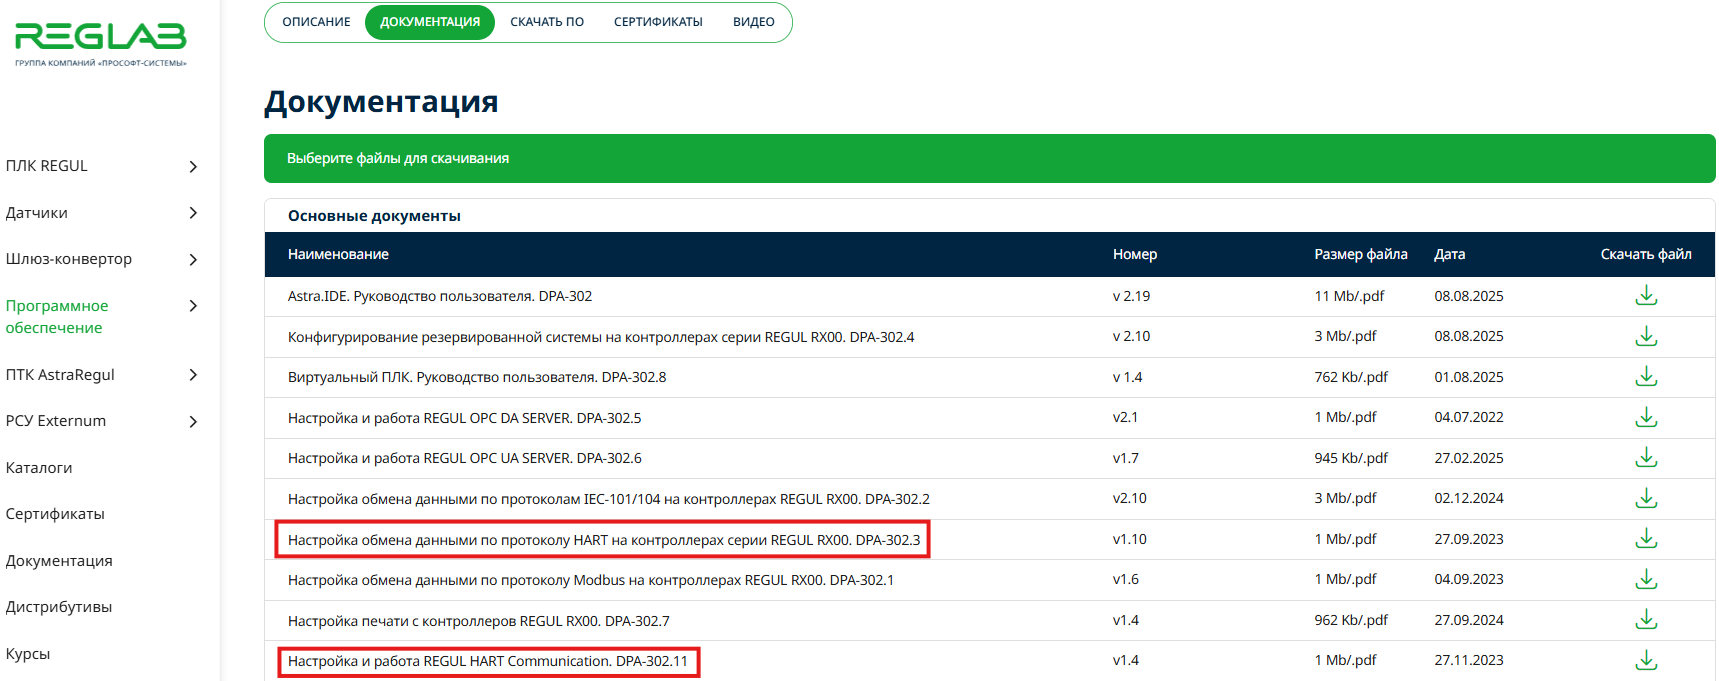Open the Сертификаты tab
The image size is (1719, 681).
[x=658, y=22]
